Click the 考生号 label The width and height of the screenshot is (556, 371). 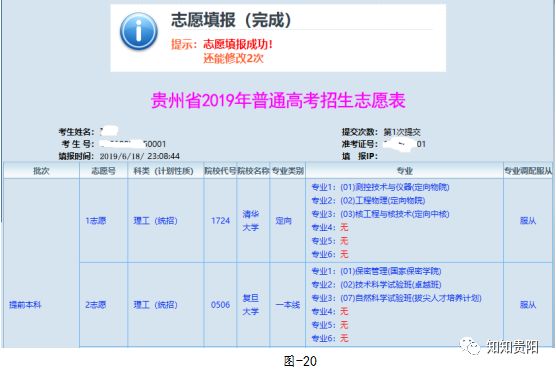pyautogui.click(x=78, y=144)
